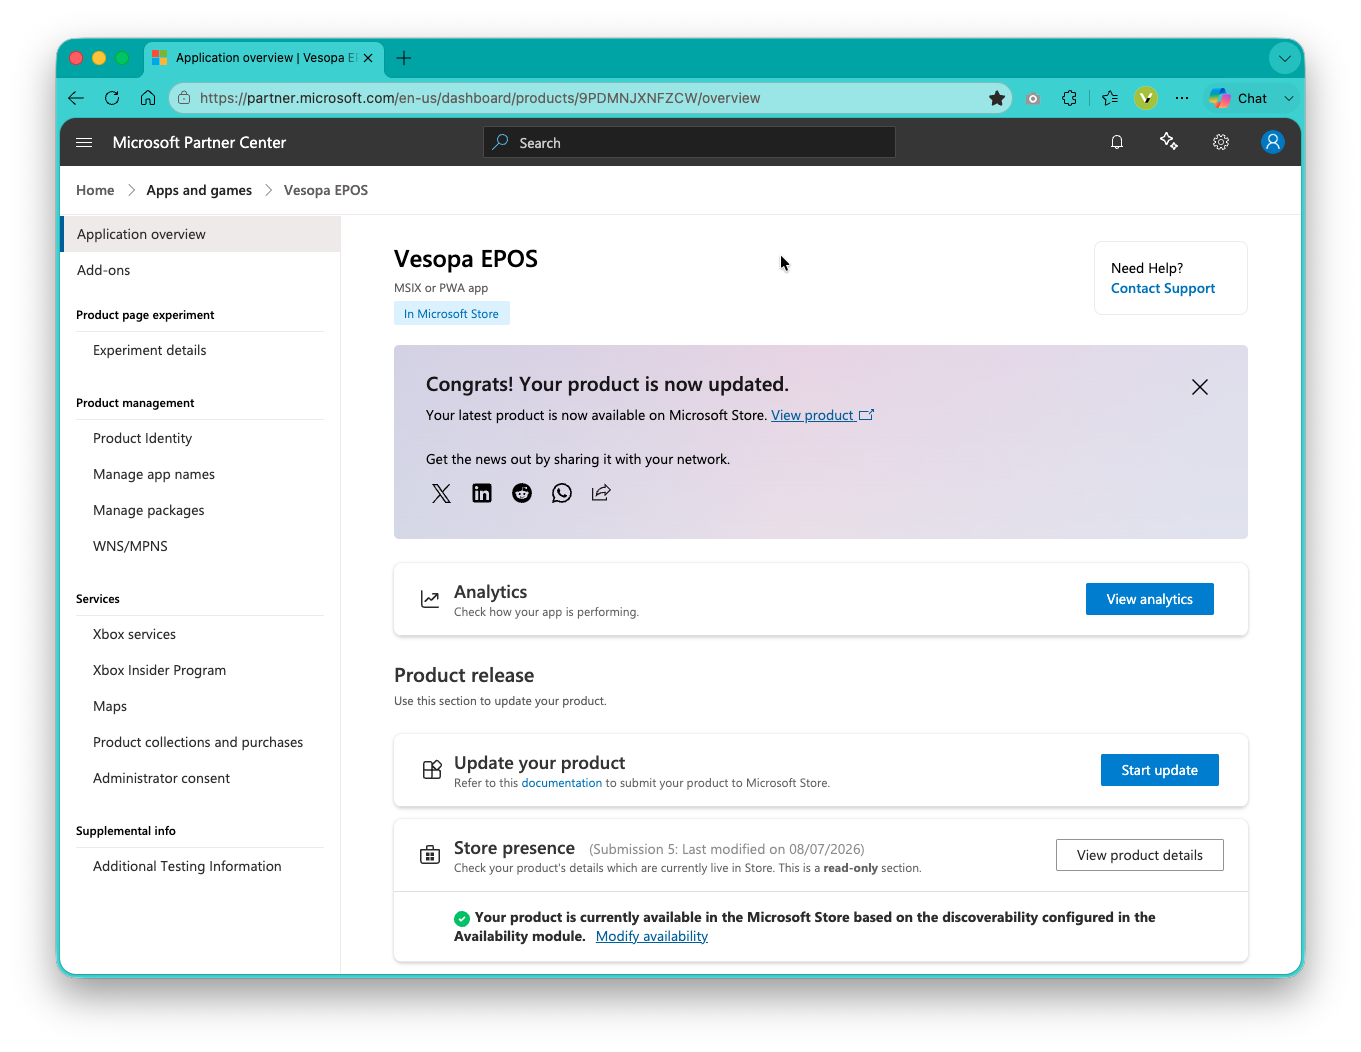This screenshot has height=1052, width=1361.
Task: Open the notifications bell
Action: 1117,143
